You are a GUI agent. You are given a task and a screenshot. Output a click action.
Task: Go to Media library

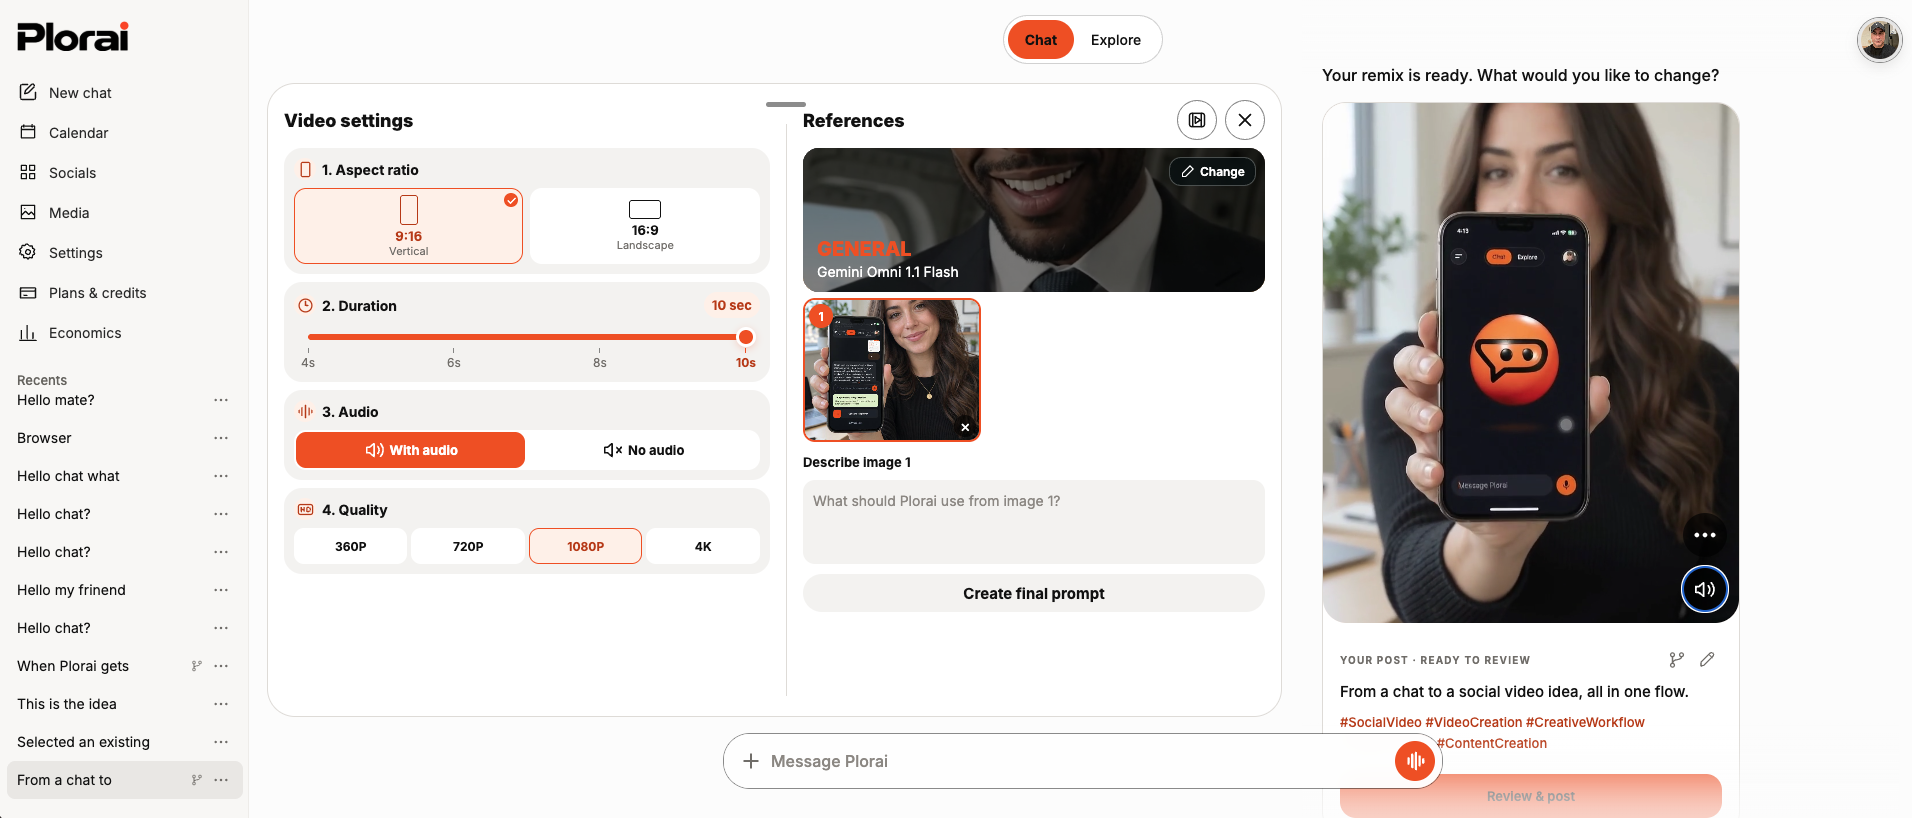54,213
